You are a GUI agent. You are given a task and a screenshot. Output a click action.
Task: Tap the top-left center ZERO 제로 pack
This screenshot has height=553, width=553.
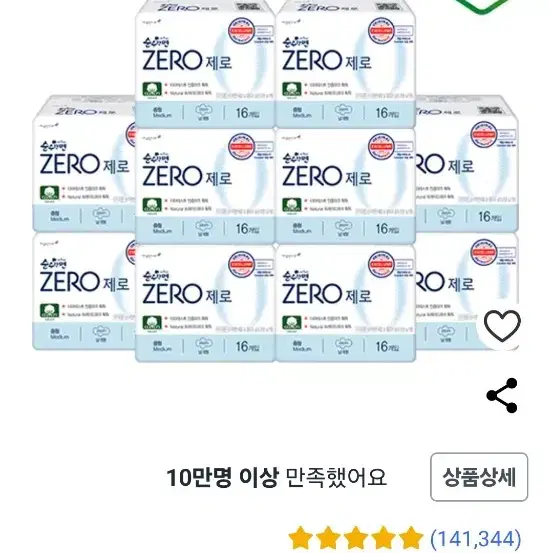click(205, 63)
